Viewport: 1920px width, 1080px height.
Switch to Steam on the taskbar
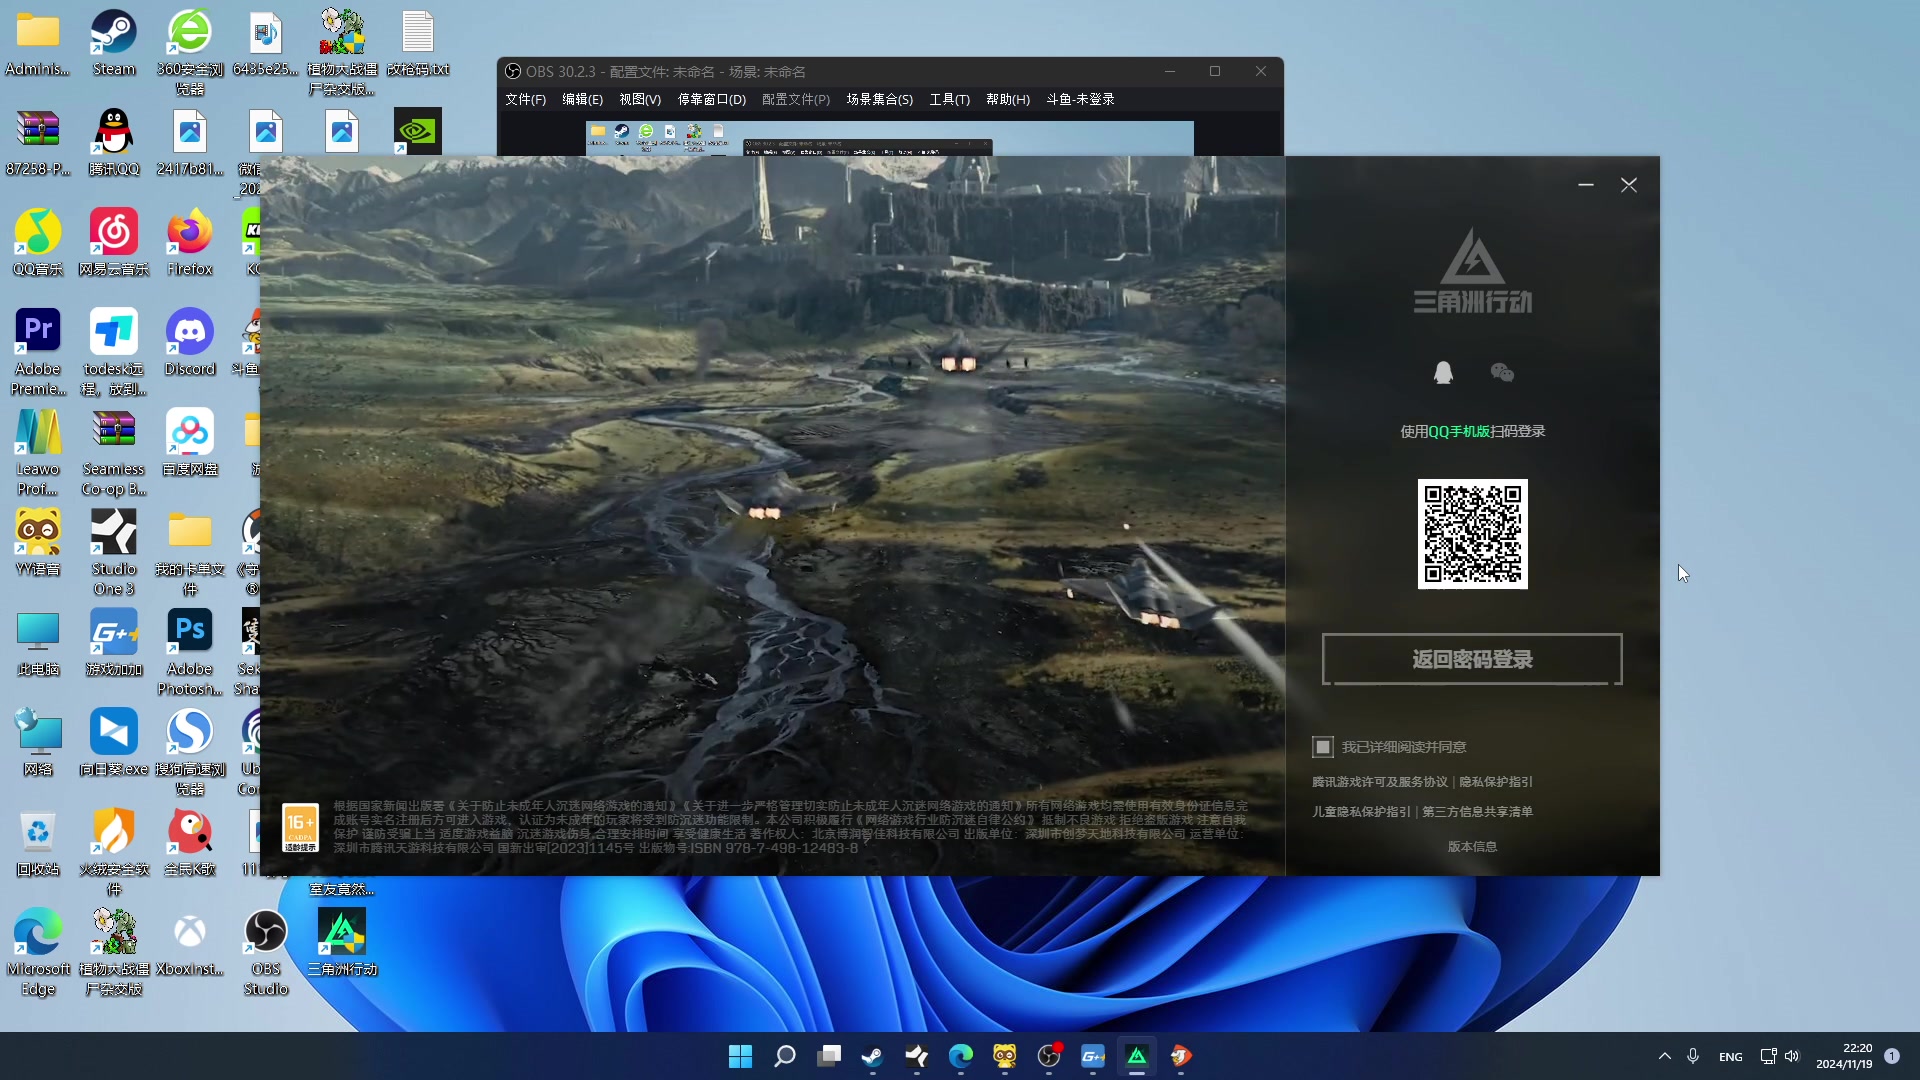873,1056
